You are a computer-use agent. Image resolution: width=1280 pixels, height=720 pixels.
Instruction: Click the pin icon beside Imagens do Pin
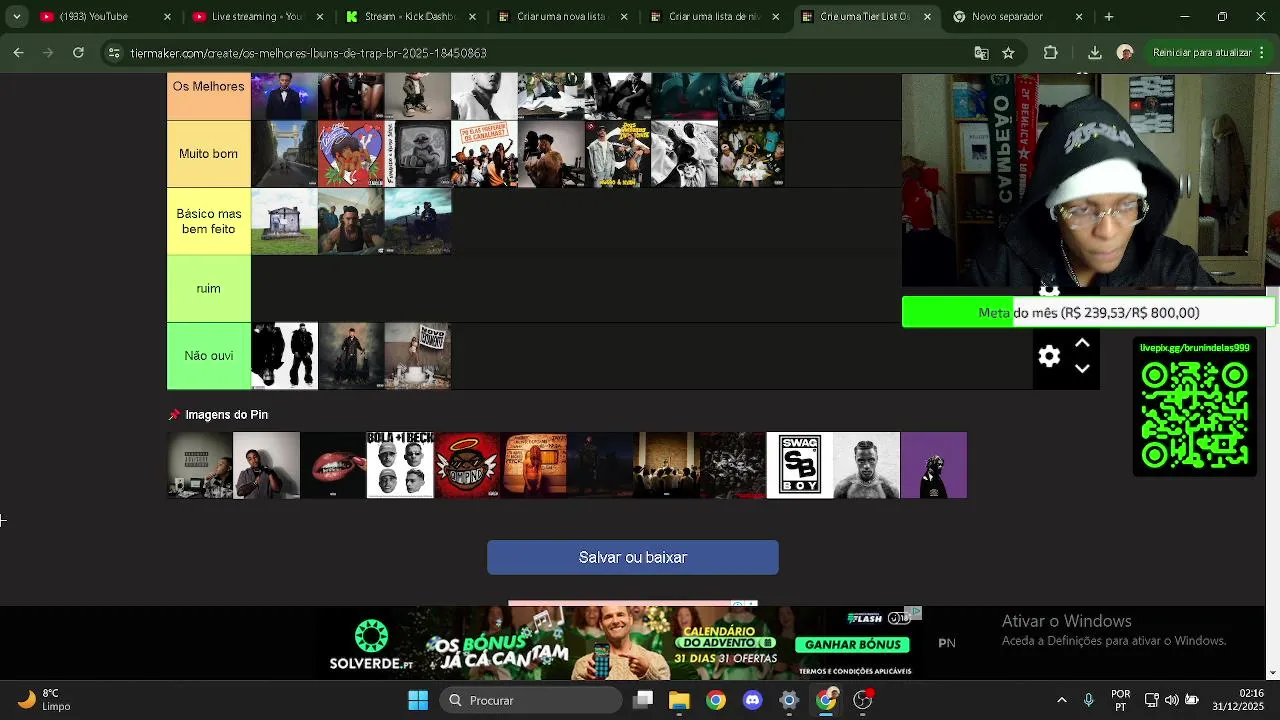click(x=174, y=414)
